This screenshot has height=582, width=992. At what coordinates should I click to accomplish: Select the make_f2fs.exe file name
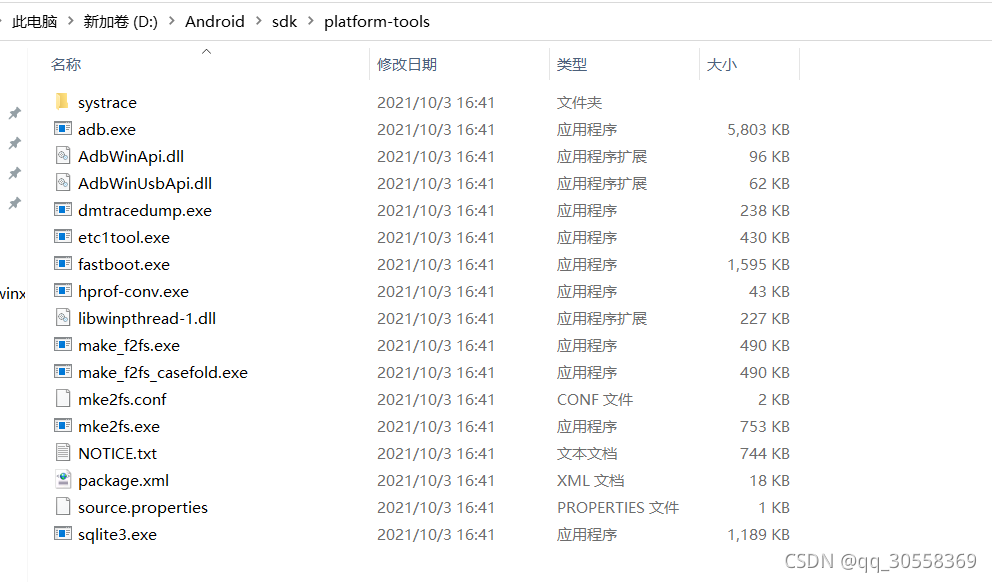[129, 345]
